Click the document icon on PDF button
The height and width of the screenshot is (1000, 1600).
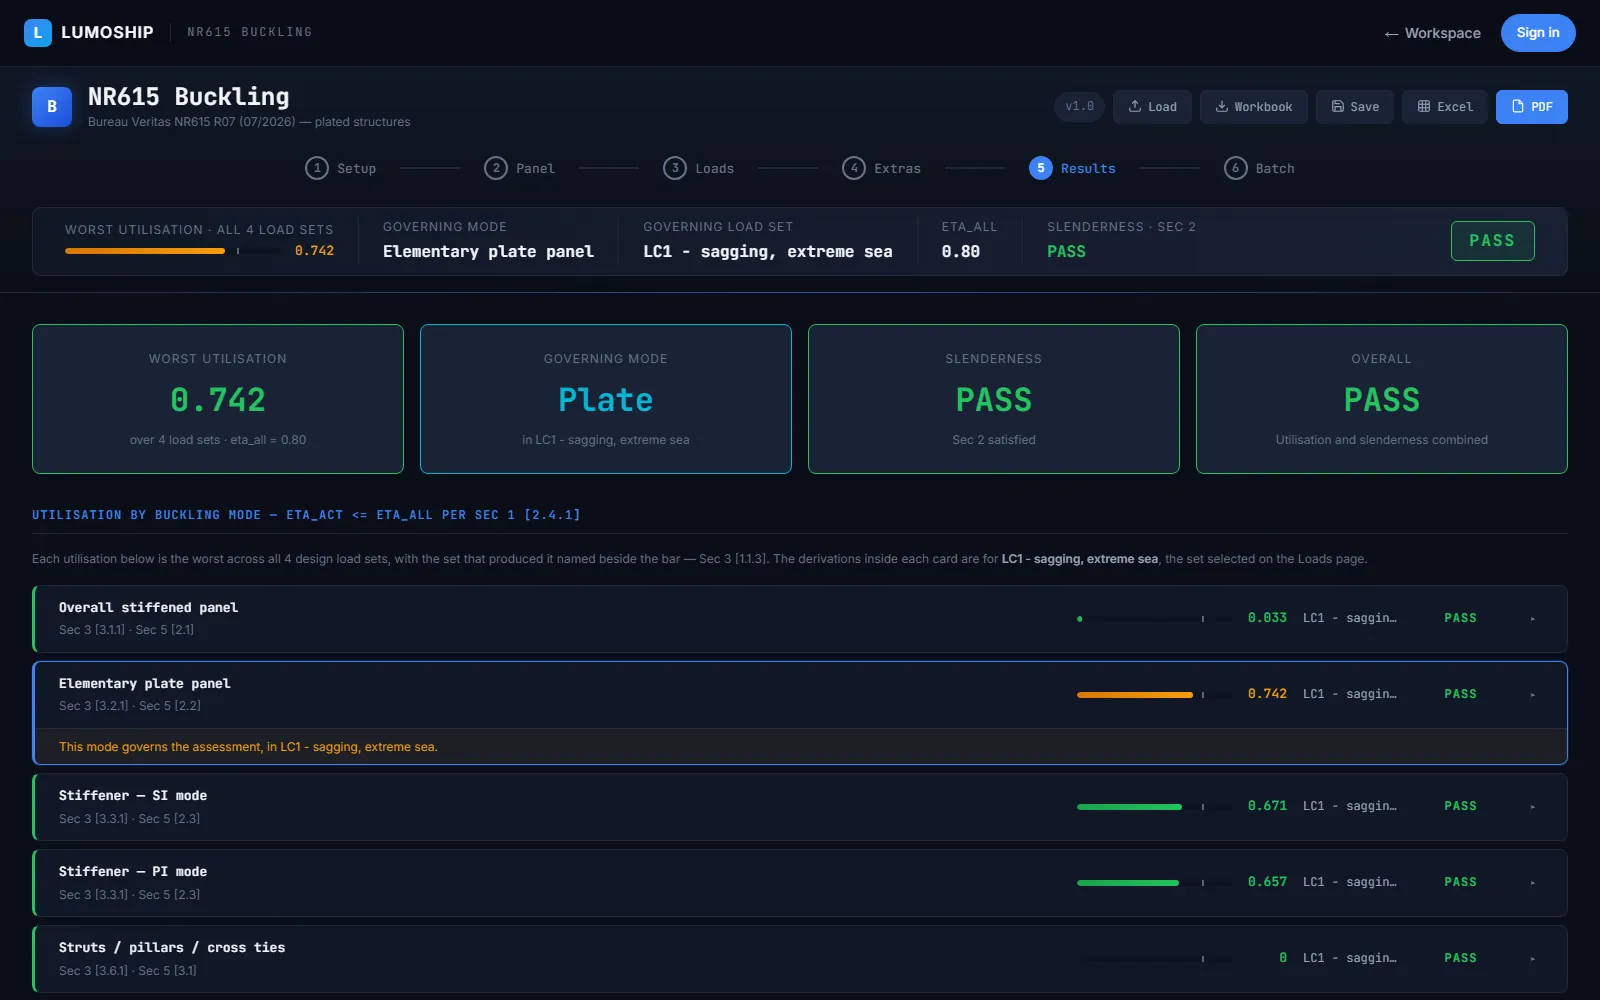1518,106
